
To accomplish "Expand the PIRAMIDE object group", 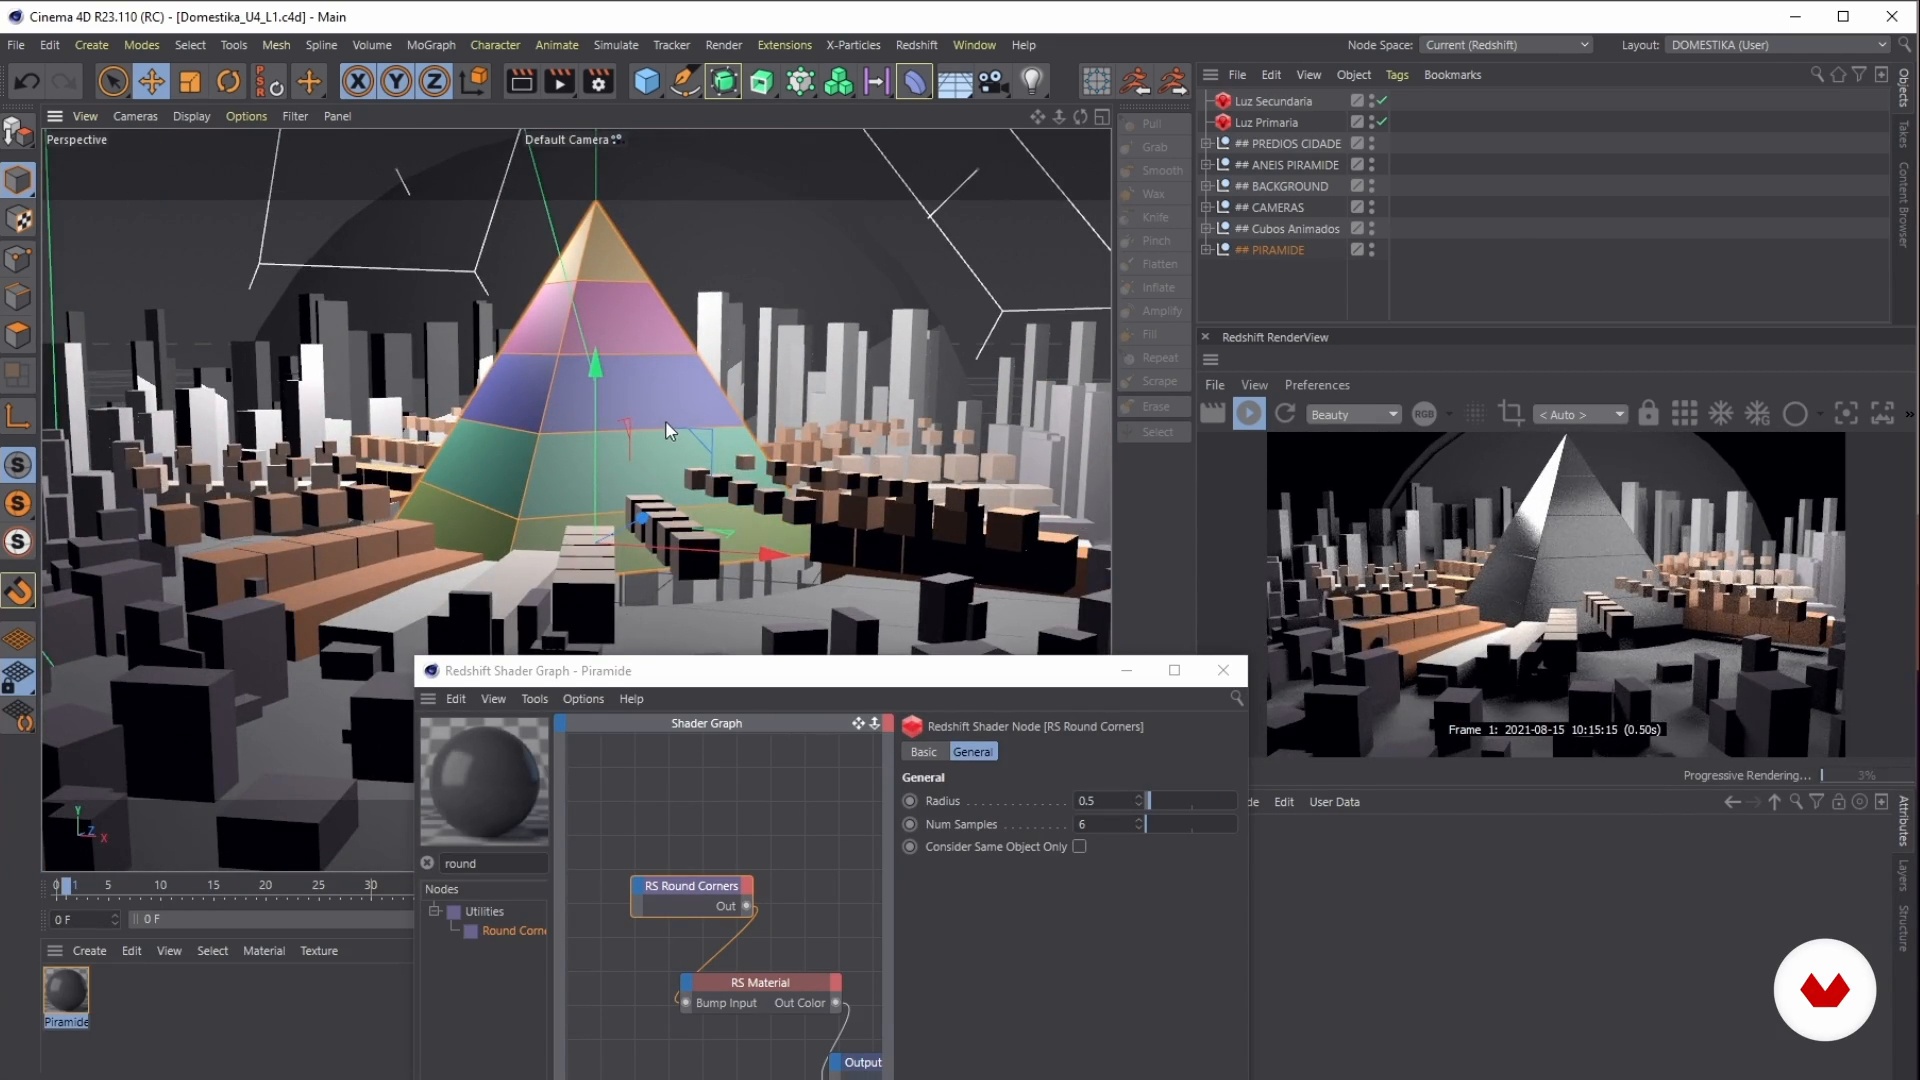I will click(x=1206, y=250).
